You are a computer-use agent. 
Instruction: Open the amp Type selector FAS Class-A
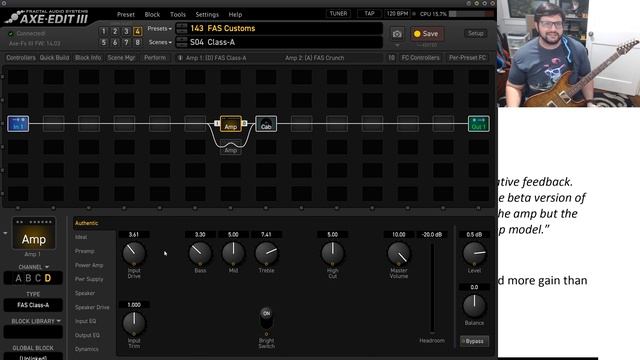click(x=33, y=305)
